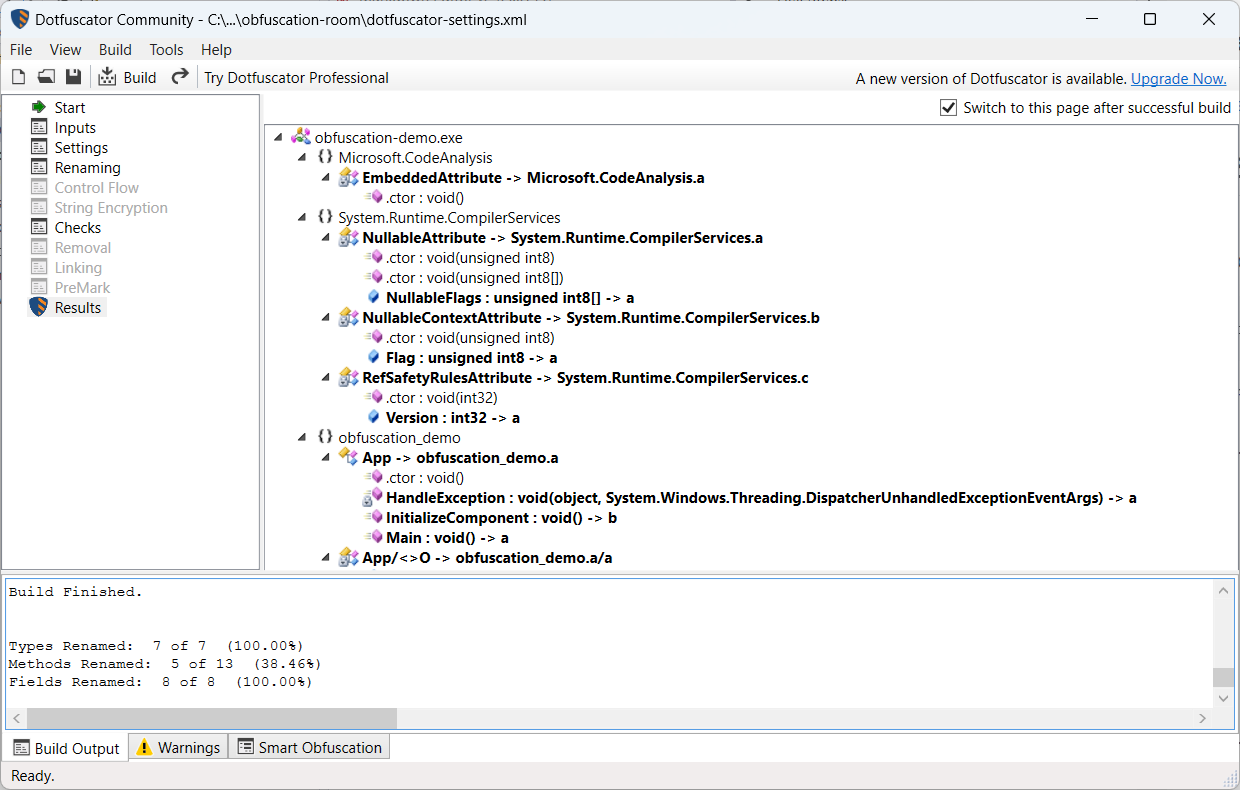Switch to the Smart Obfuscation tab

pos(309,747)
